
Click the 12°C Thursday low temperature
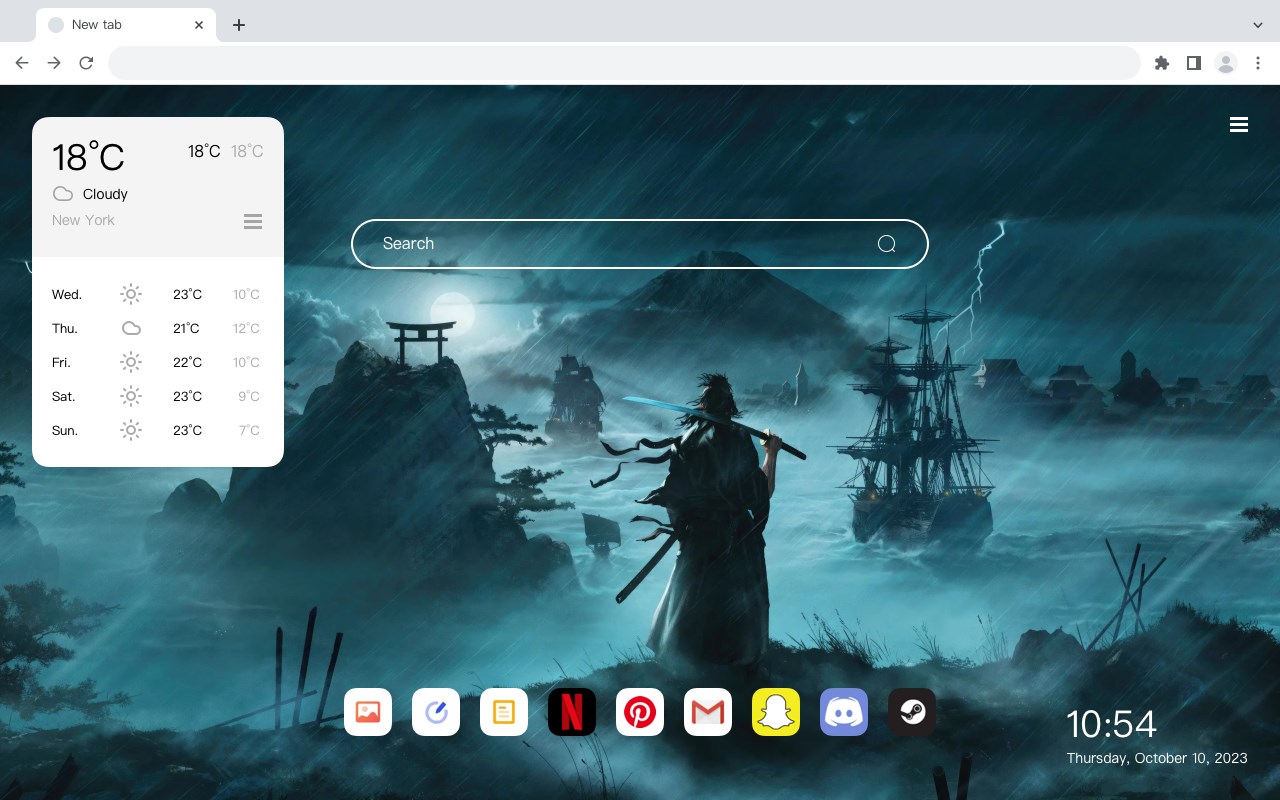[x=246, y=329]
